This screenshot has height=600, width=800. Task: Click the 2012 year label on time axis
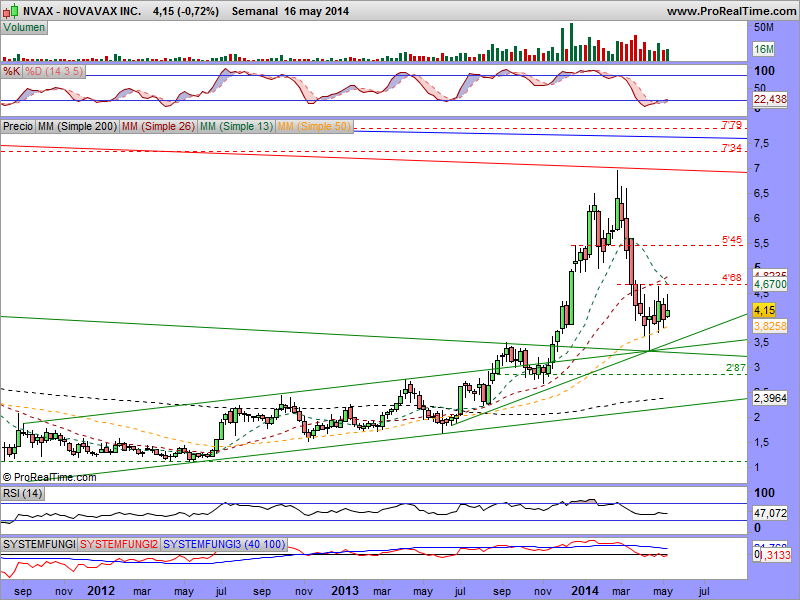click(x=101, y=591)
